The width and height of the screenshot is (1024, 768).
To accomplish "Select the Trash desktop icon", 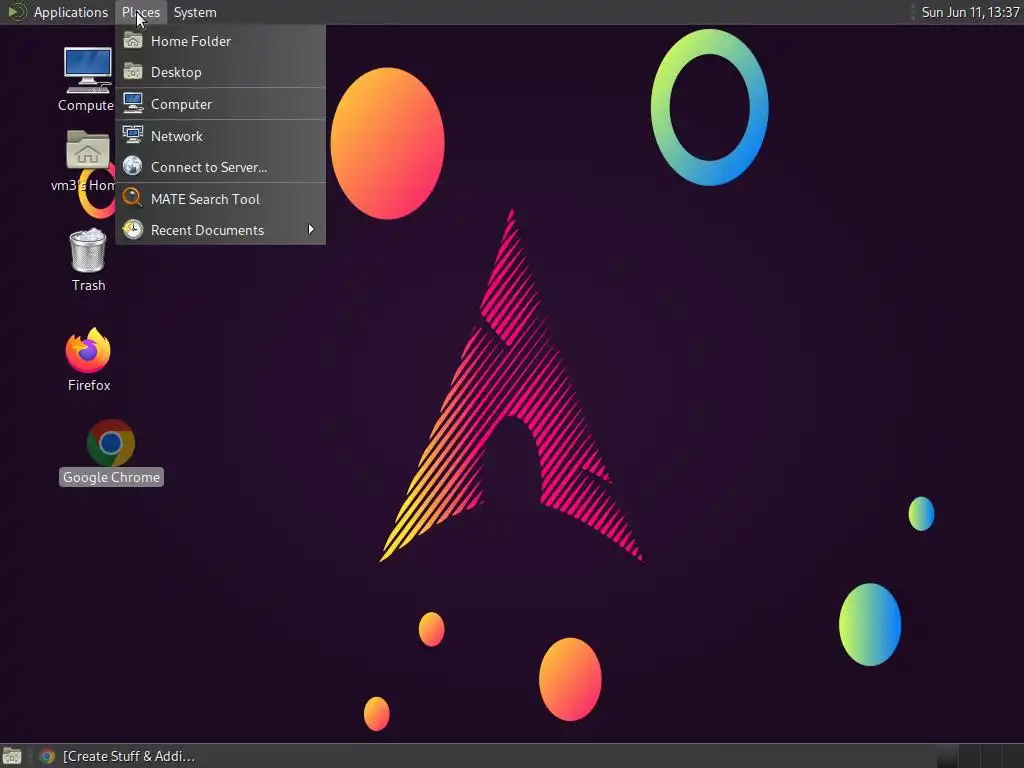I will [x=88, y=250].
